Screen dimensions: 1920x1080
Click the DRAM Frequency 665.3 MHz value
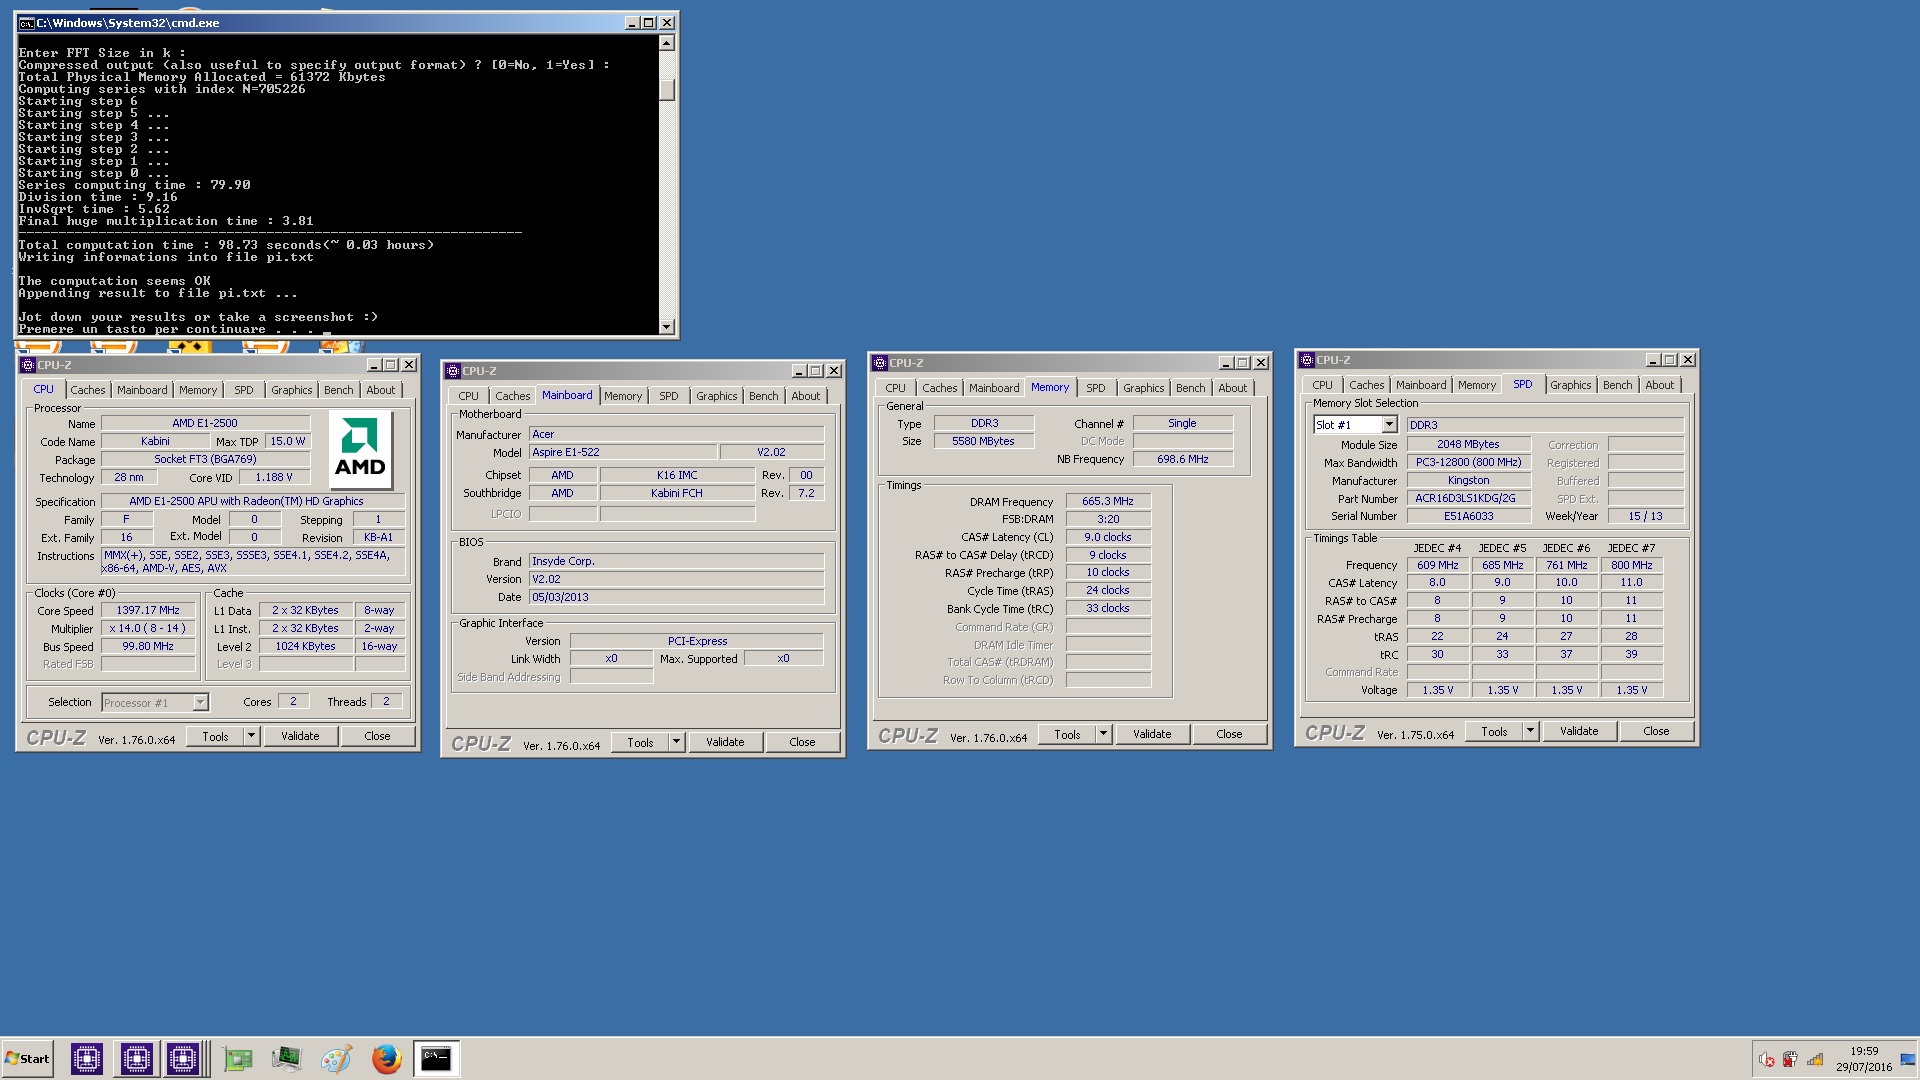1108,502
